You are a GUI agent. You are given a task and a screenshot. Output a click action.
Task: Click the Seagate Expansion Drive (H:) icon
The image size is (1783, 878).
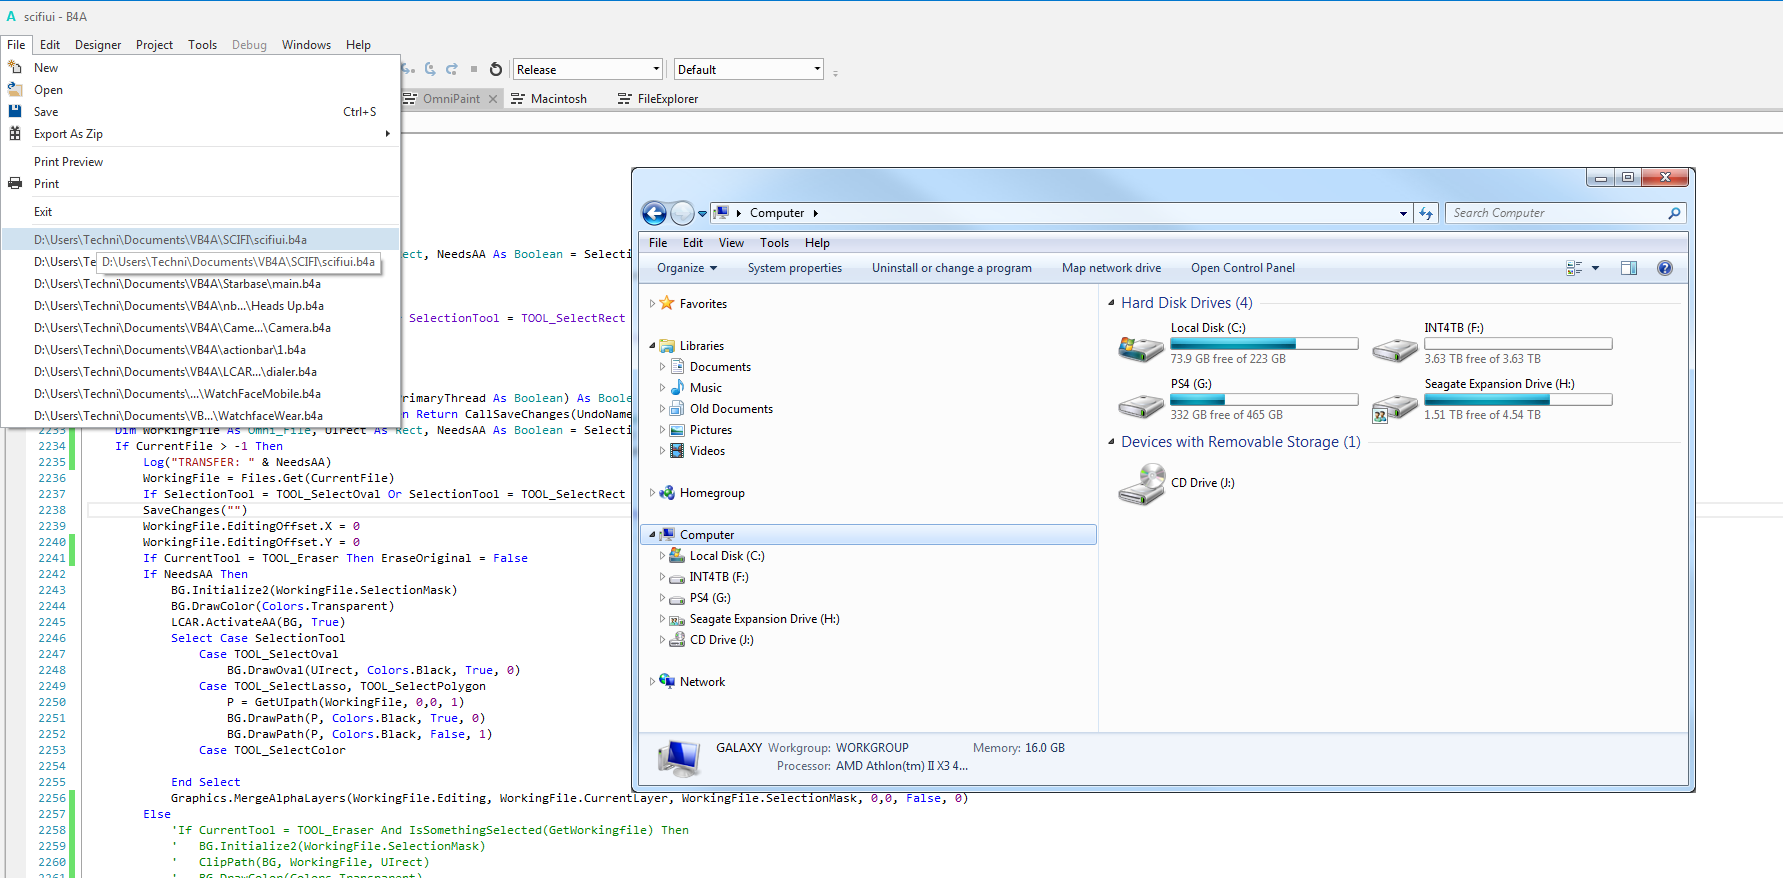1394,405
